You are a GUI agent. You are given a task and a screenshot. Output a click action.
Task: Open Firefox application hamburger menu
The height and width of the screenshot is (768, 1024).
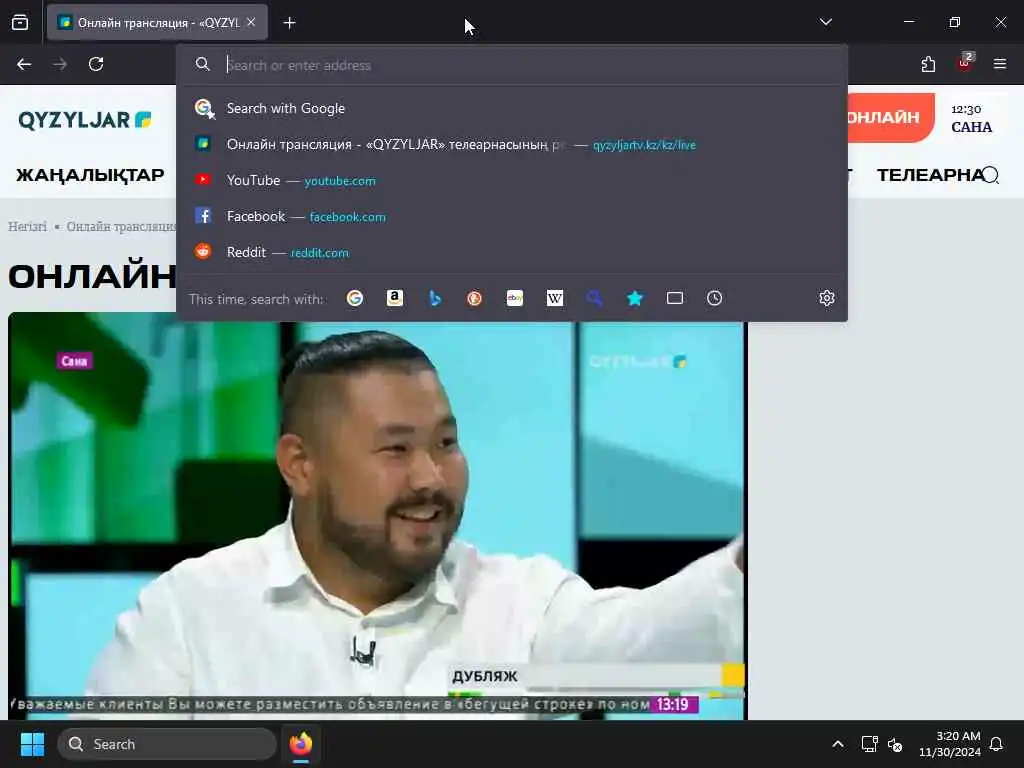click(1000, 64)
